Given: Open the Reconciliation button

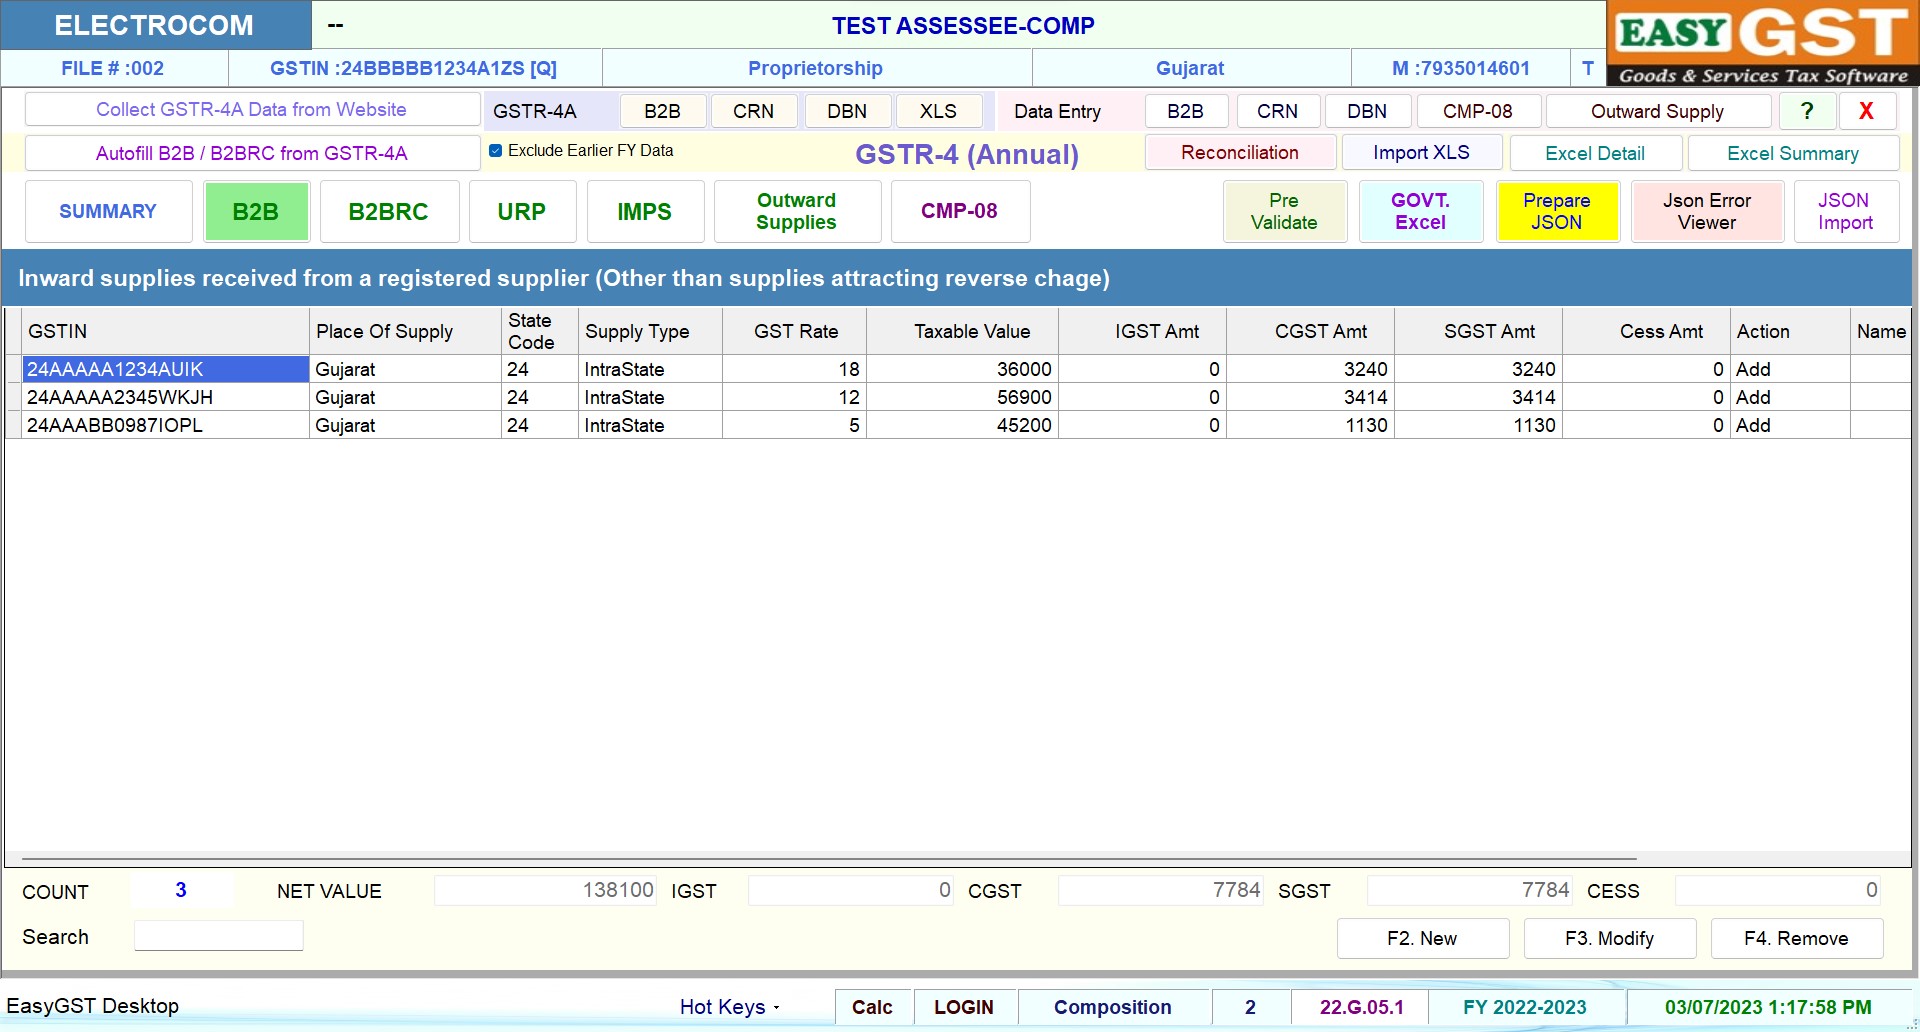Looking at the screenshot, I should (x=1239, y=153).
